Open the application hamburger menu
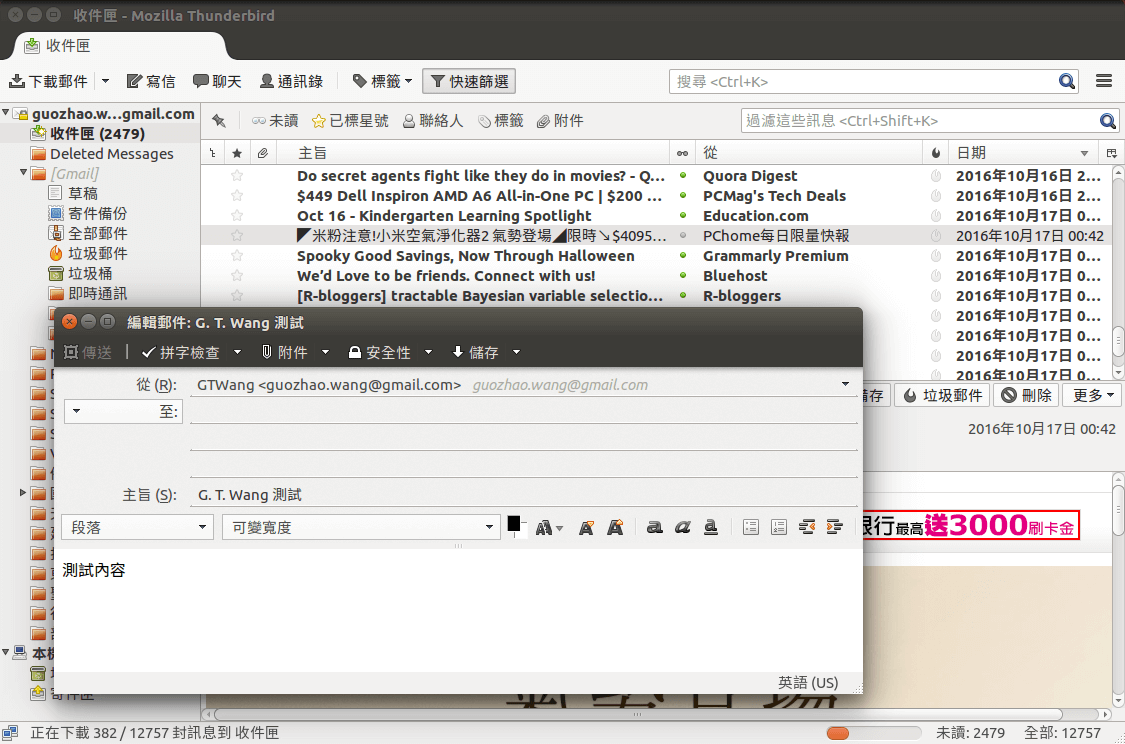 click(1103, 81)
